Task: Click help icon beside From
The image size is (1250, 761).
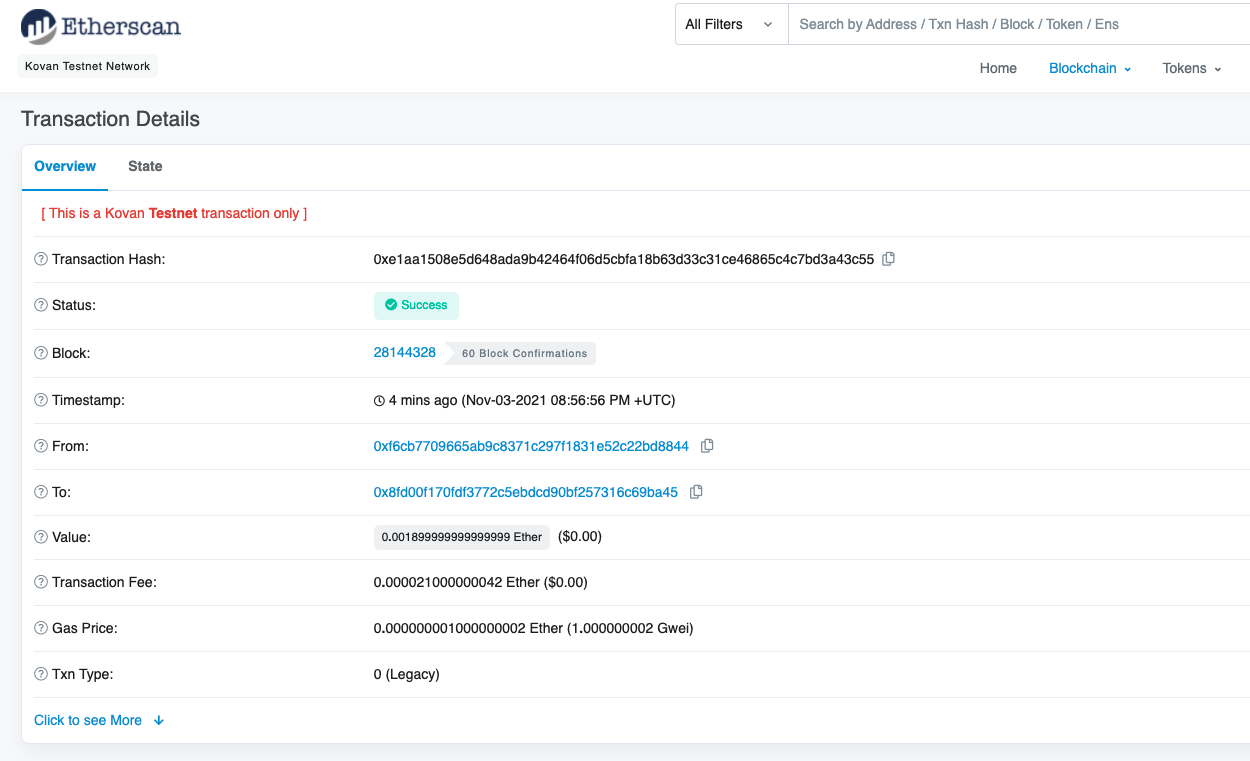Action: point(41,446)
